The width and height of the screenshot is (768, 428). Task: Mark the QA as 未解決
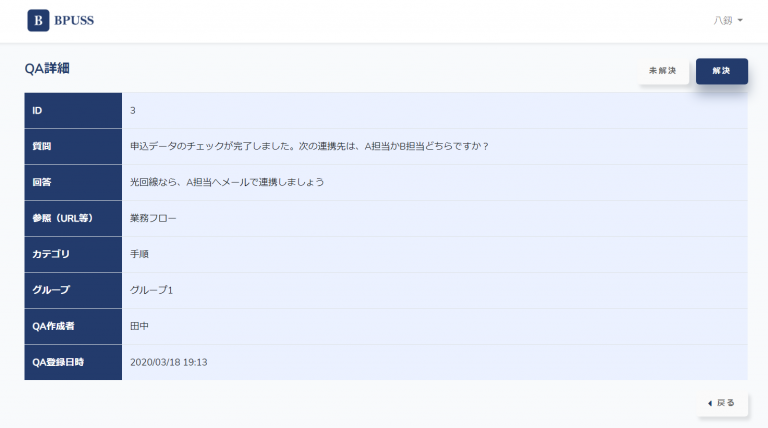point(663,71)
